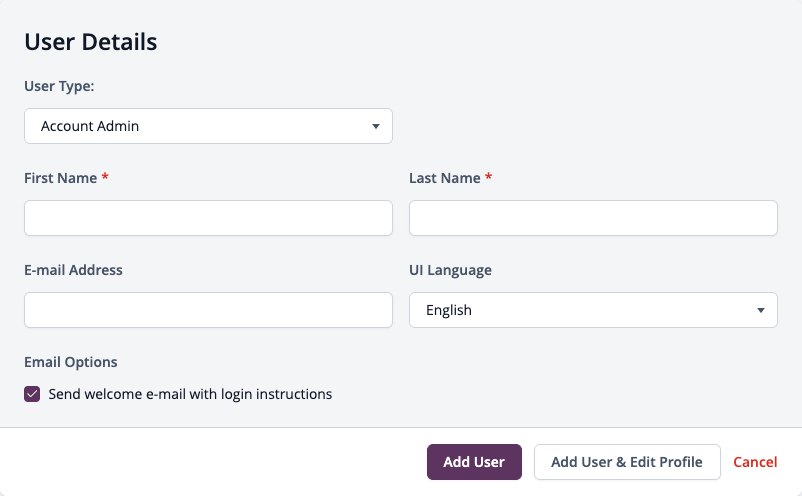Click the caret arrow in User Type field
802x496 pixels.
[376, 126]
